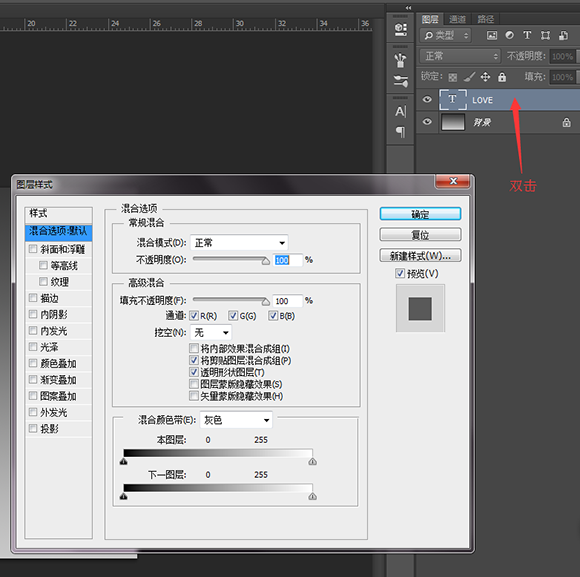Viewport: 580px width, 577px height.
Task: Enable the 颜色叠加 checkbox
Action: pos(33,363)
